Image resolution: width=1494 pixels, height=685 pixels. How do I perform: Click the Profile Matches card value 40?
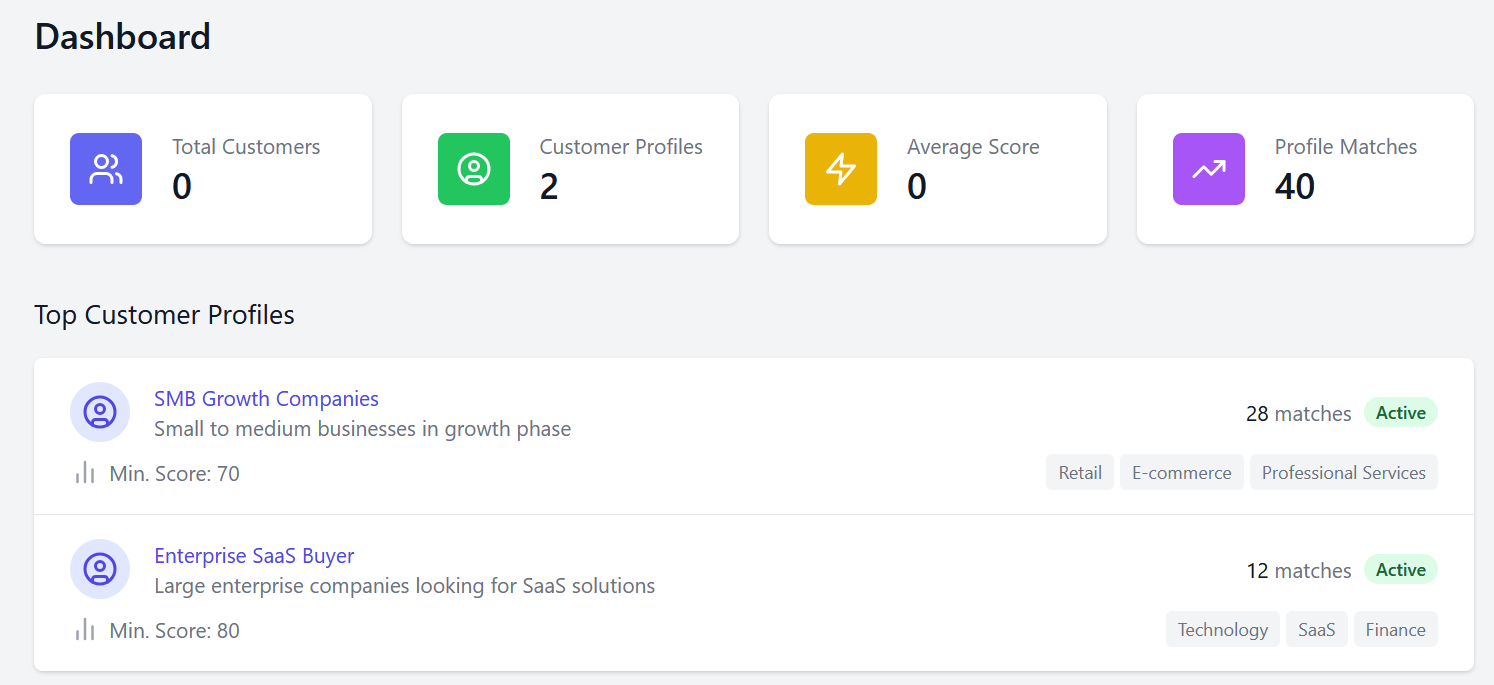point(1295,187)
